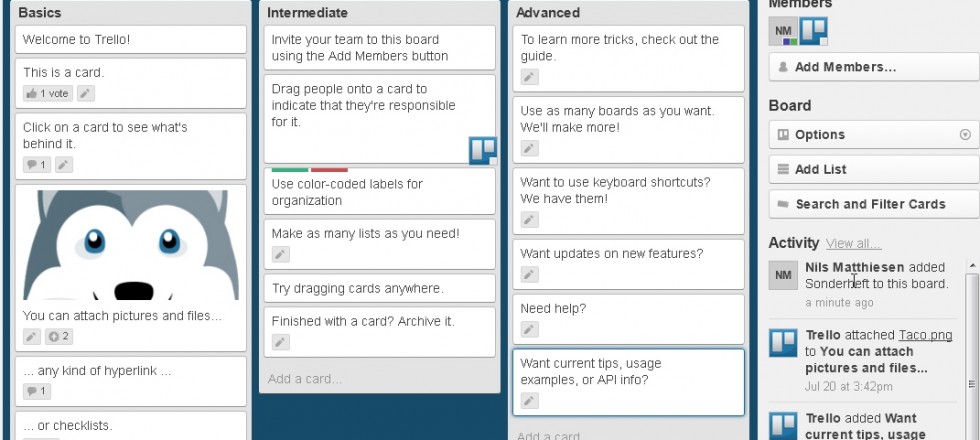The image size is (980, 440).
Task: Click the NM member avatar in Members
Action: pos(783,31)
